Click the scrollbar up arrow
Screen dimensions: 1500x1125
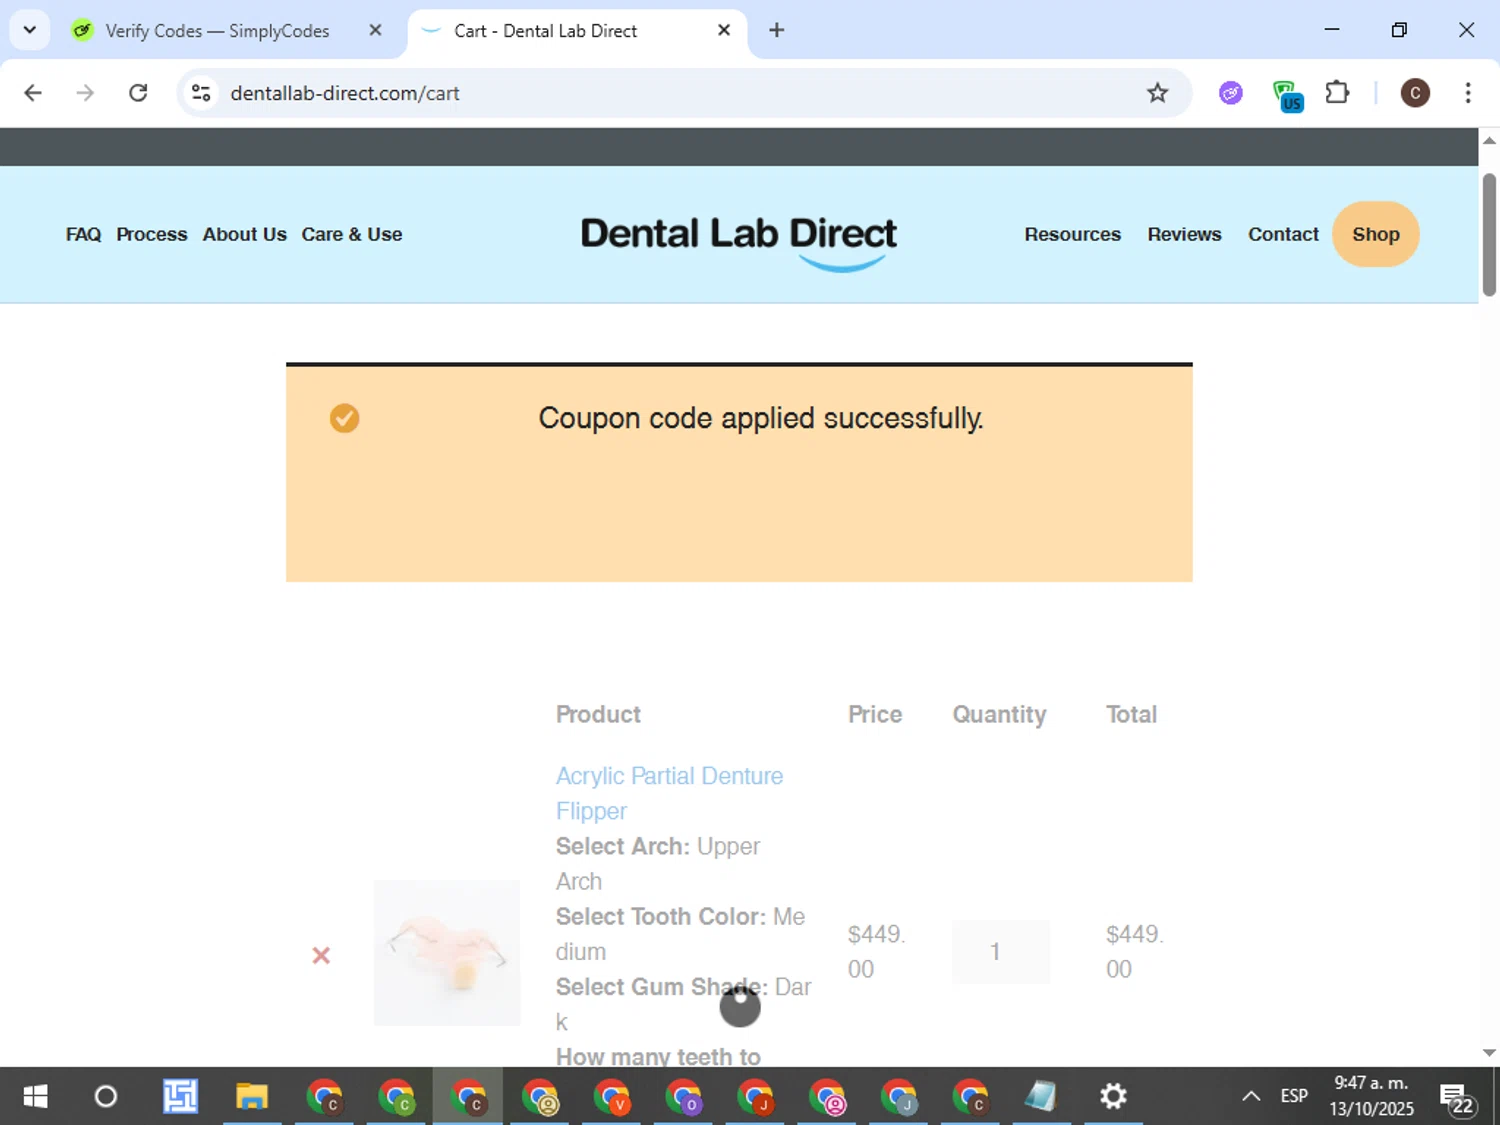click(x=1489, y=140)
